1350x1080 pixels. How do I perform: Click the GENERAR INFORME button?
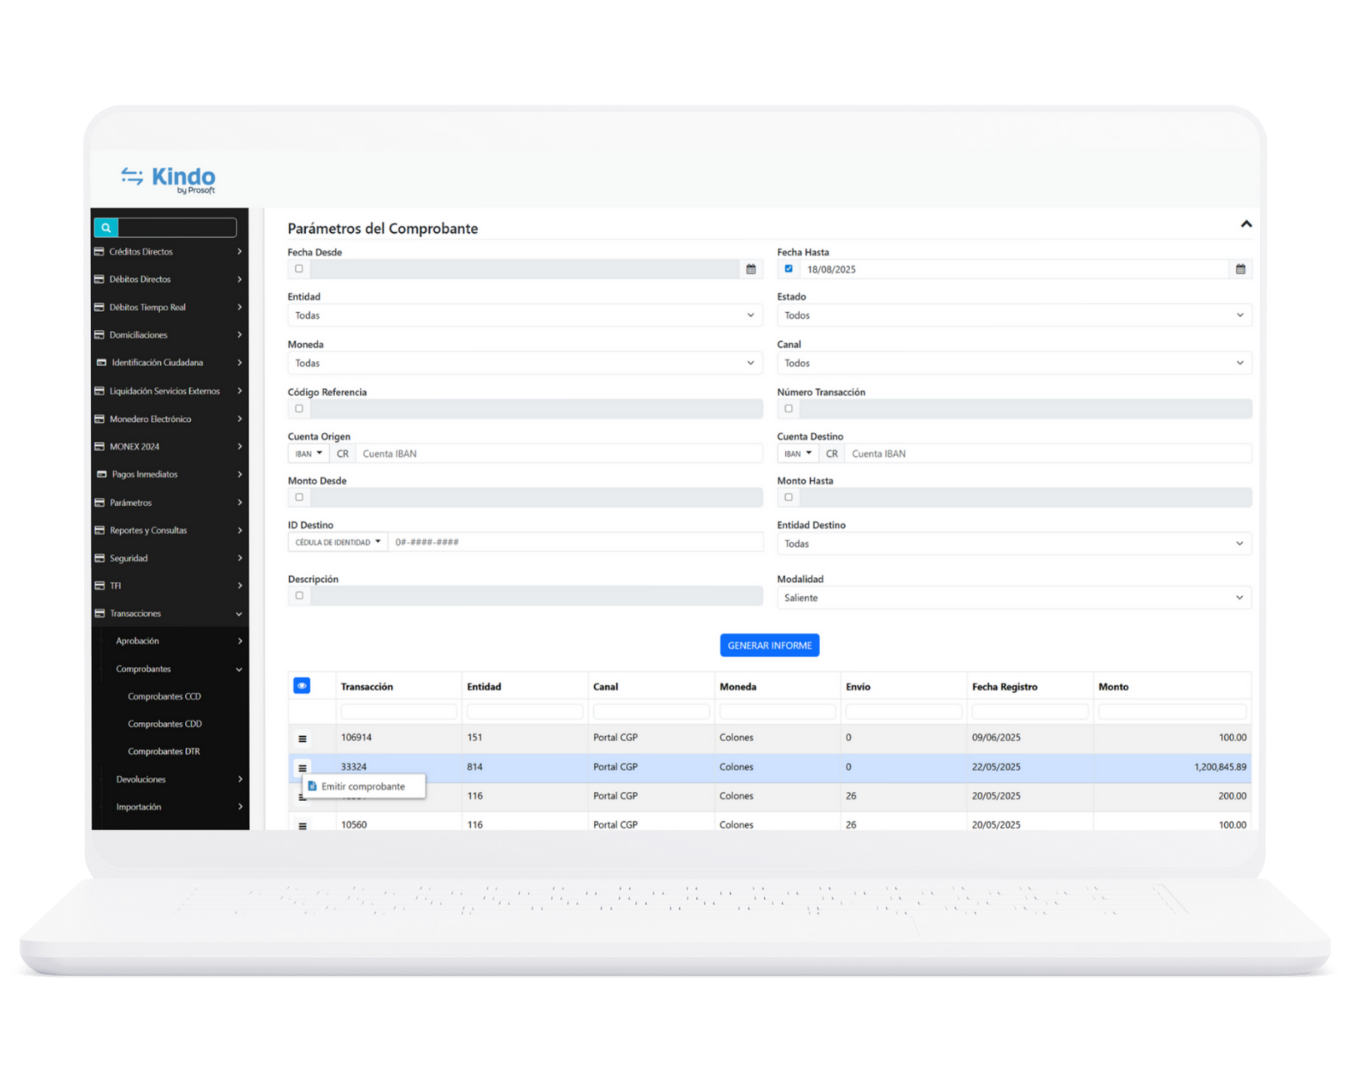(x=769, y=646)
